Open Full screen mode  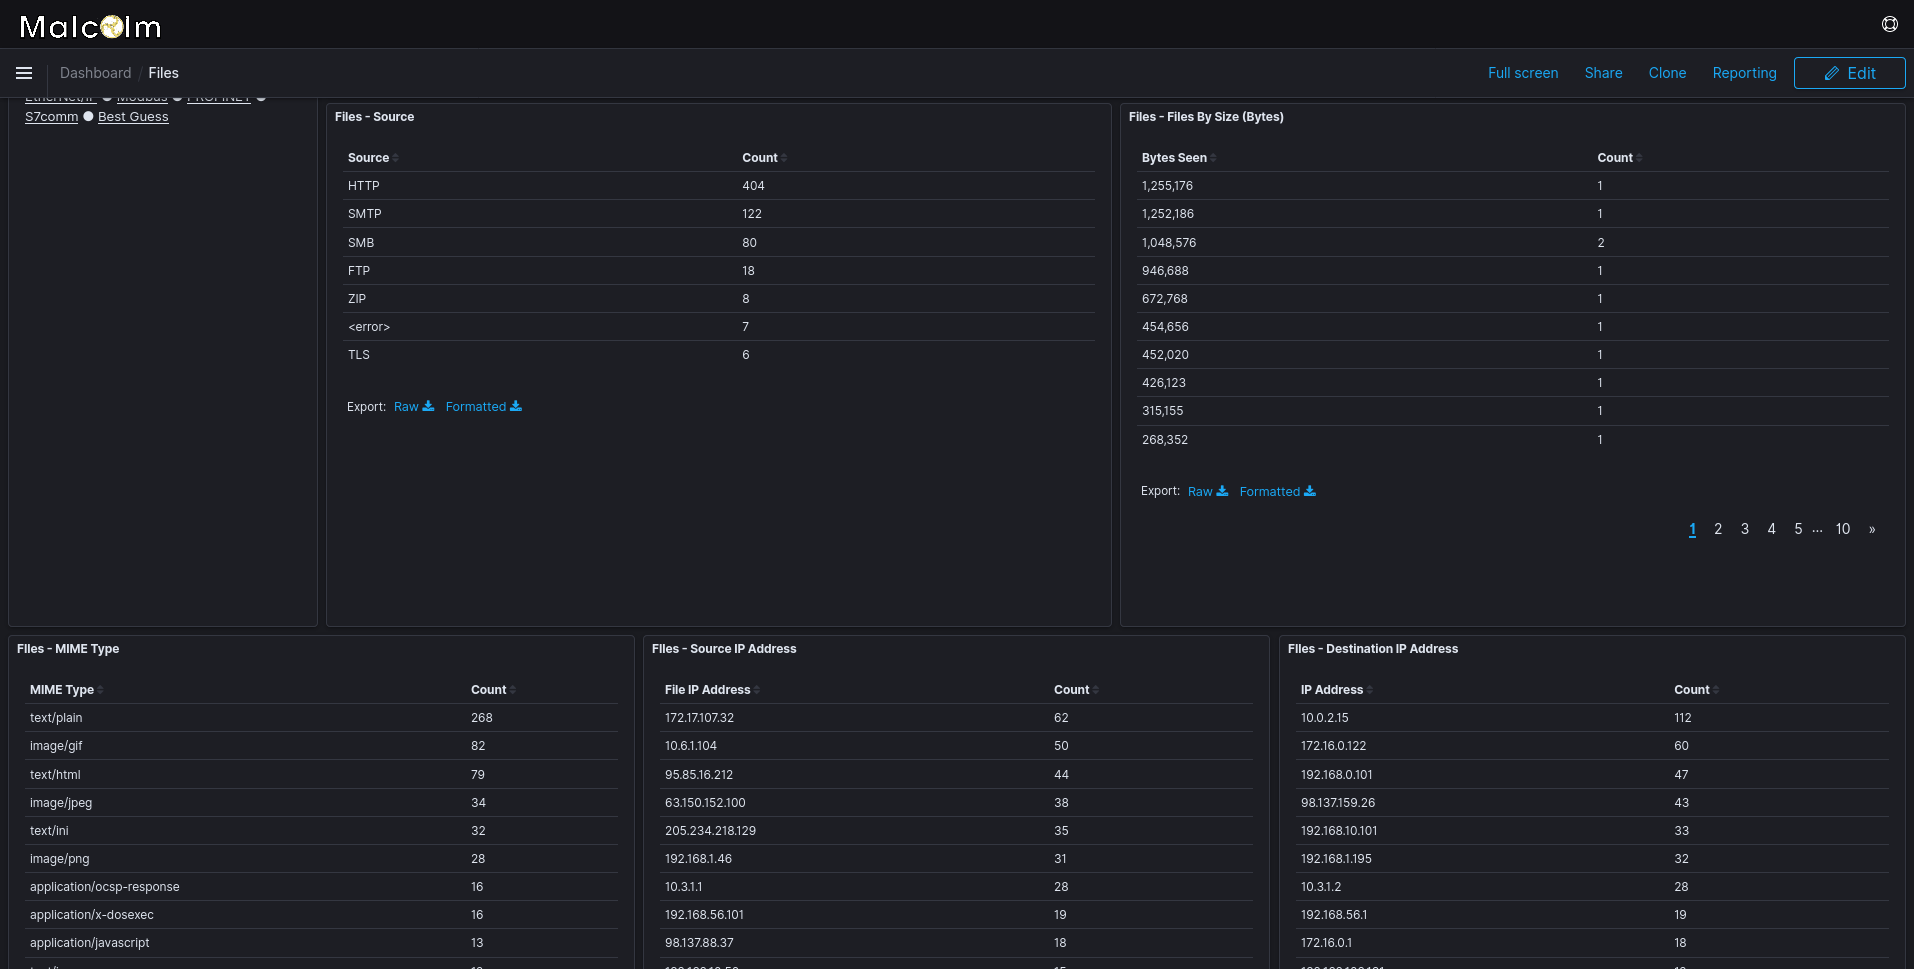coord(1522,73)
